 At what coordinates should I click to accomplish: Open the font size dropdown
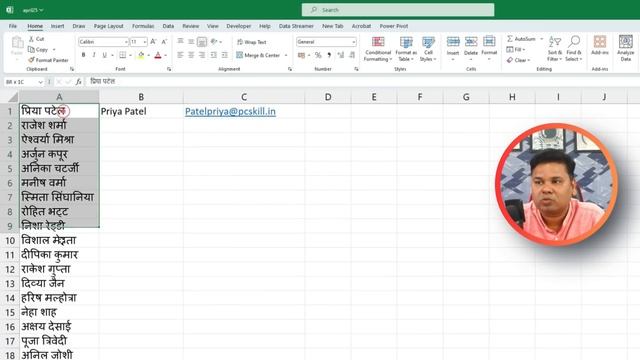(x=144, y=42)
